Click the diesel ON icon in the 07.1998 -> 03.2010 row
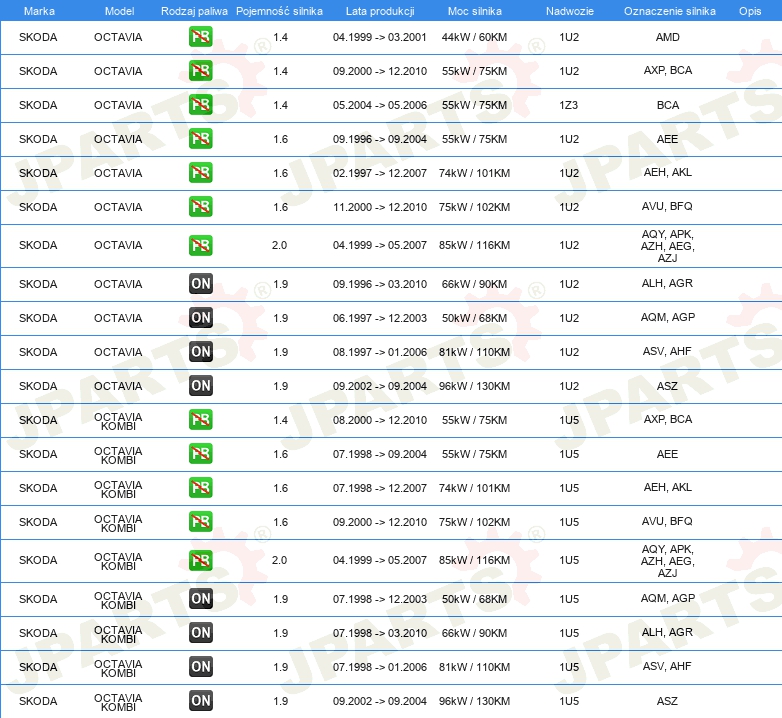The width and height of the screenshot is (782, 718). click(200, 633)
